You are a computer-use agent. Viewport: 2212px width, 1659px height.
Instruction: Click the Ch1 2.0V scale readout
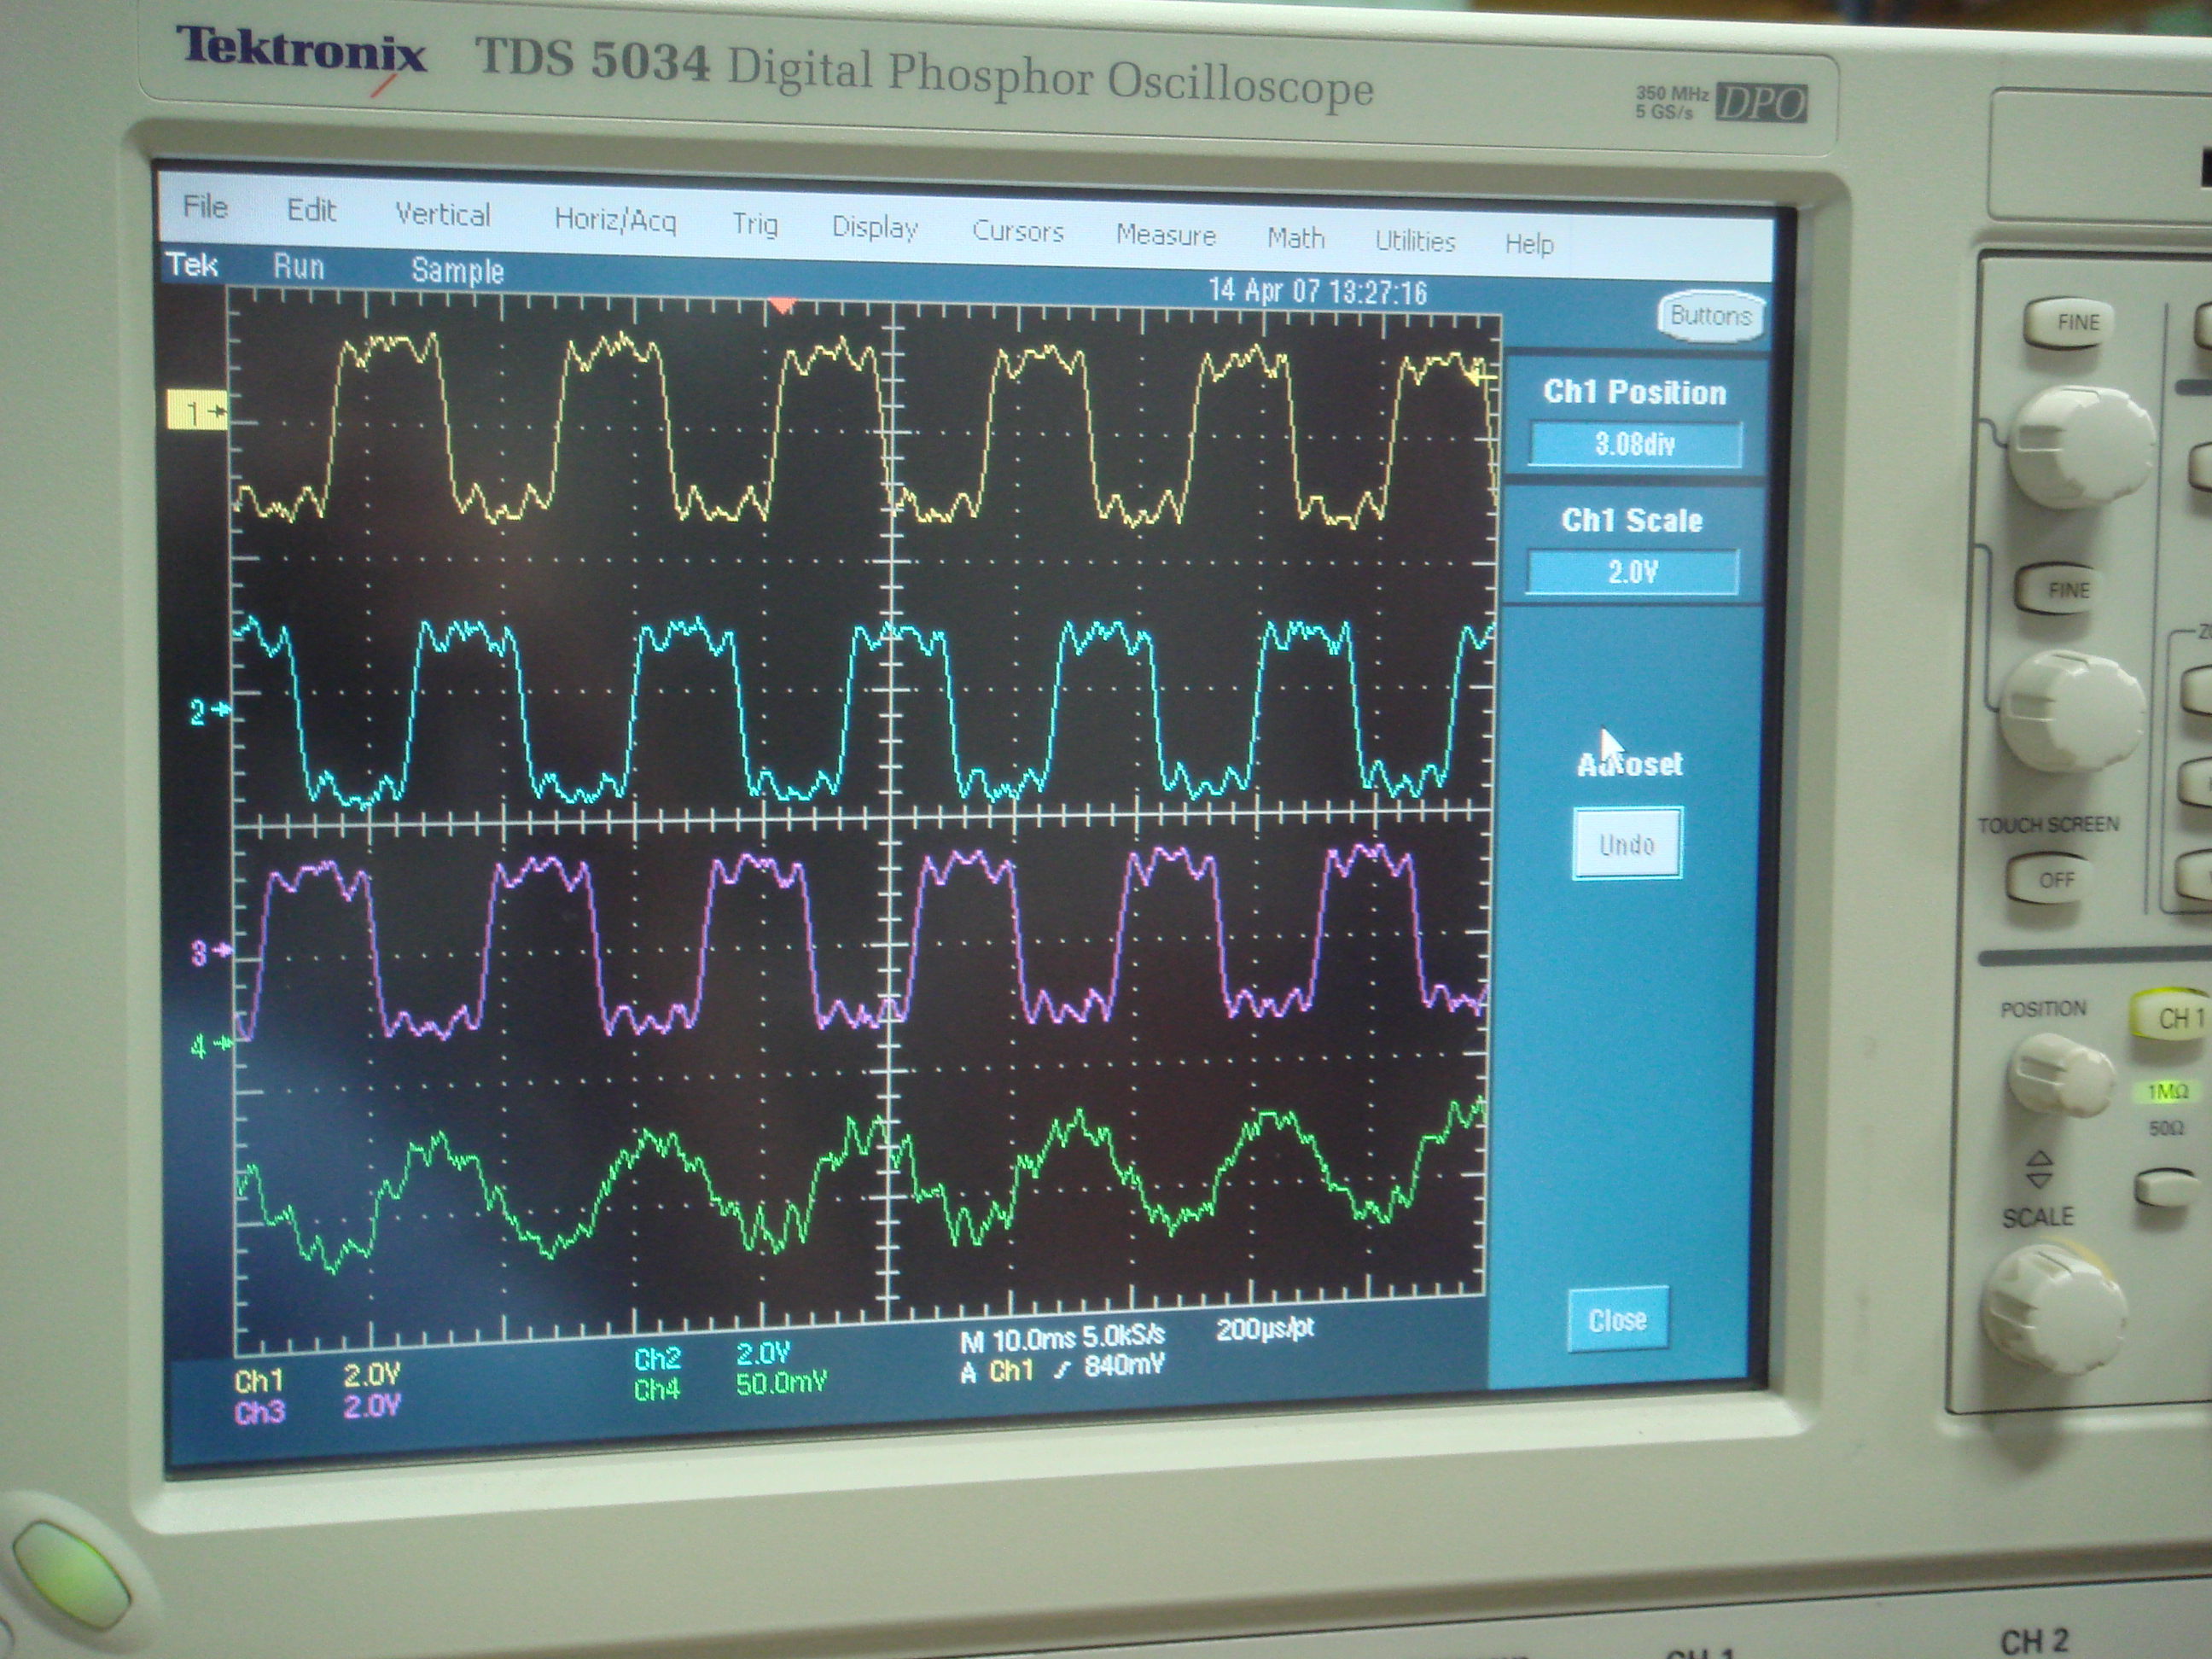pos(317,1378)
